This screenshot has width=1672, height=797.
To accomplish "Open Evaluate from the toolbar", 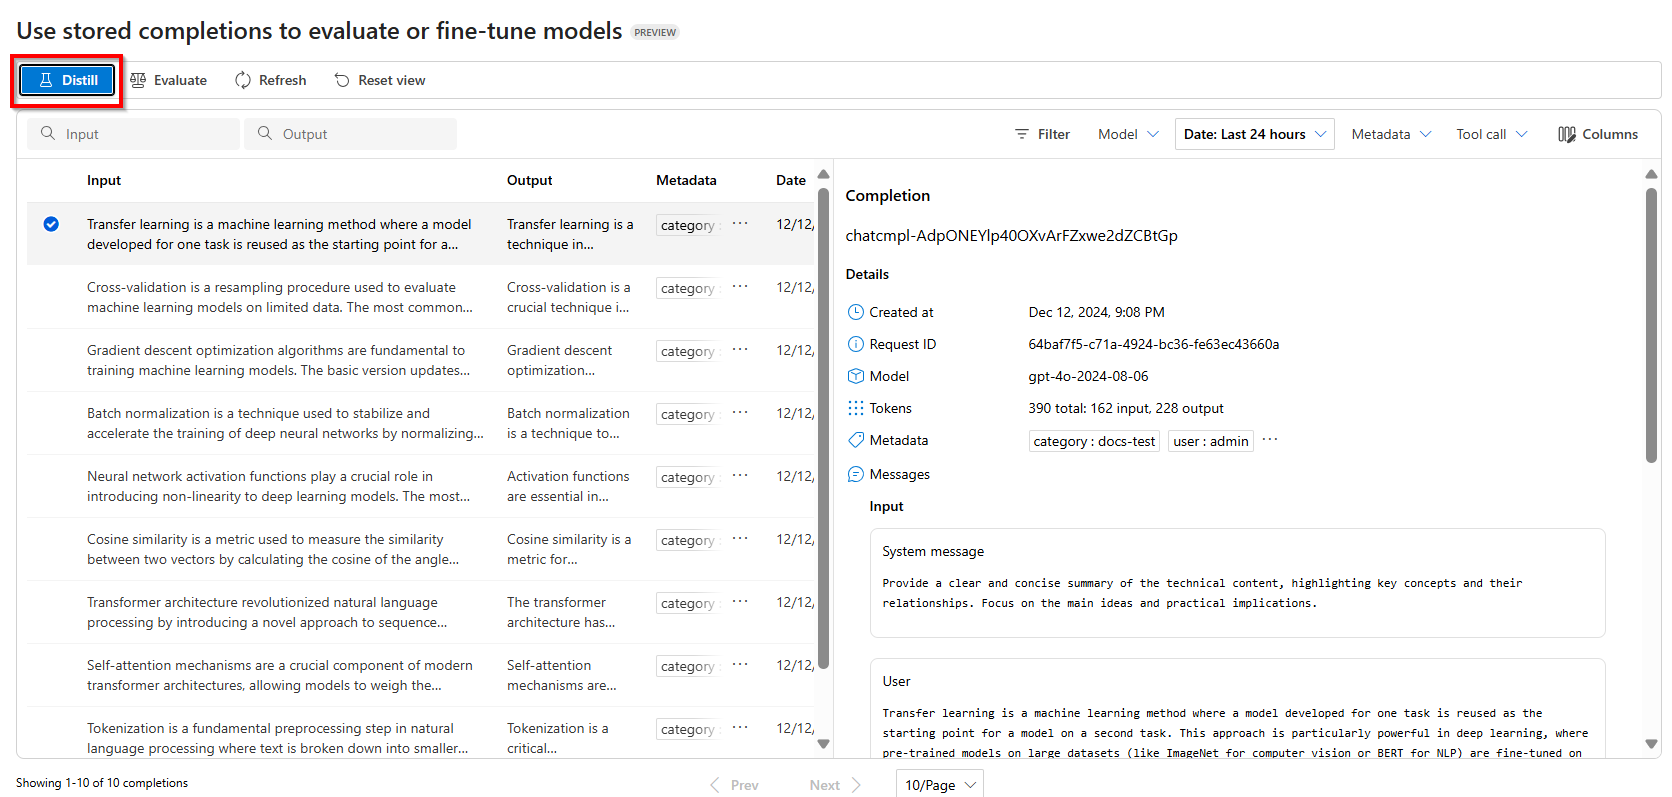I will click(x=168, y=81).
